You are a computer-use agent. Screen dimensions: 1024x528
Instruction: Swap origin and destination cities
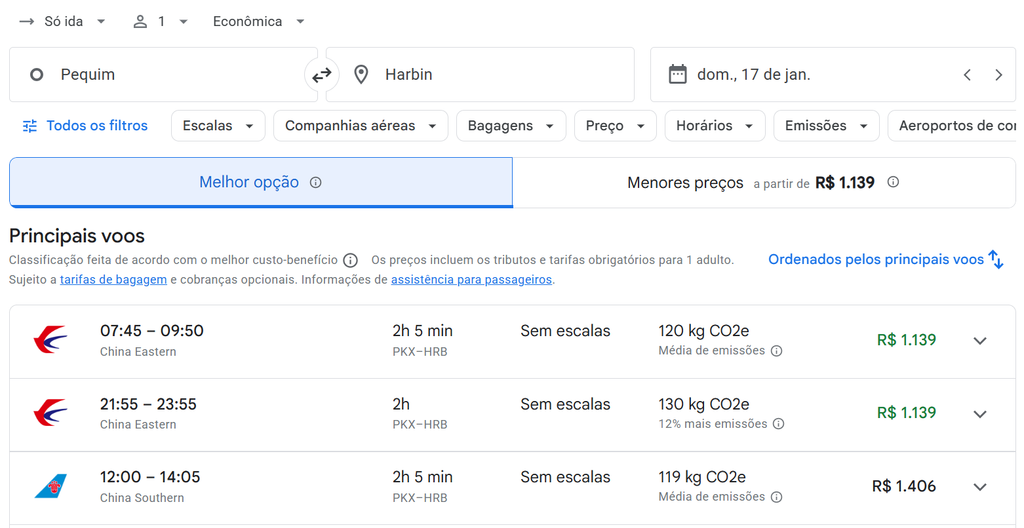pos(321,75)
